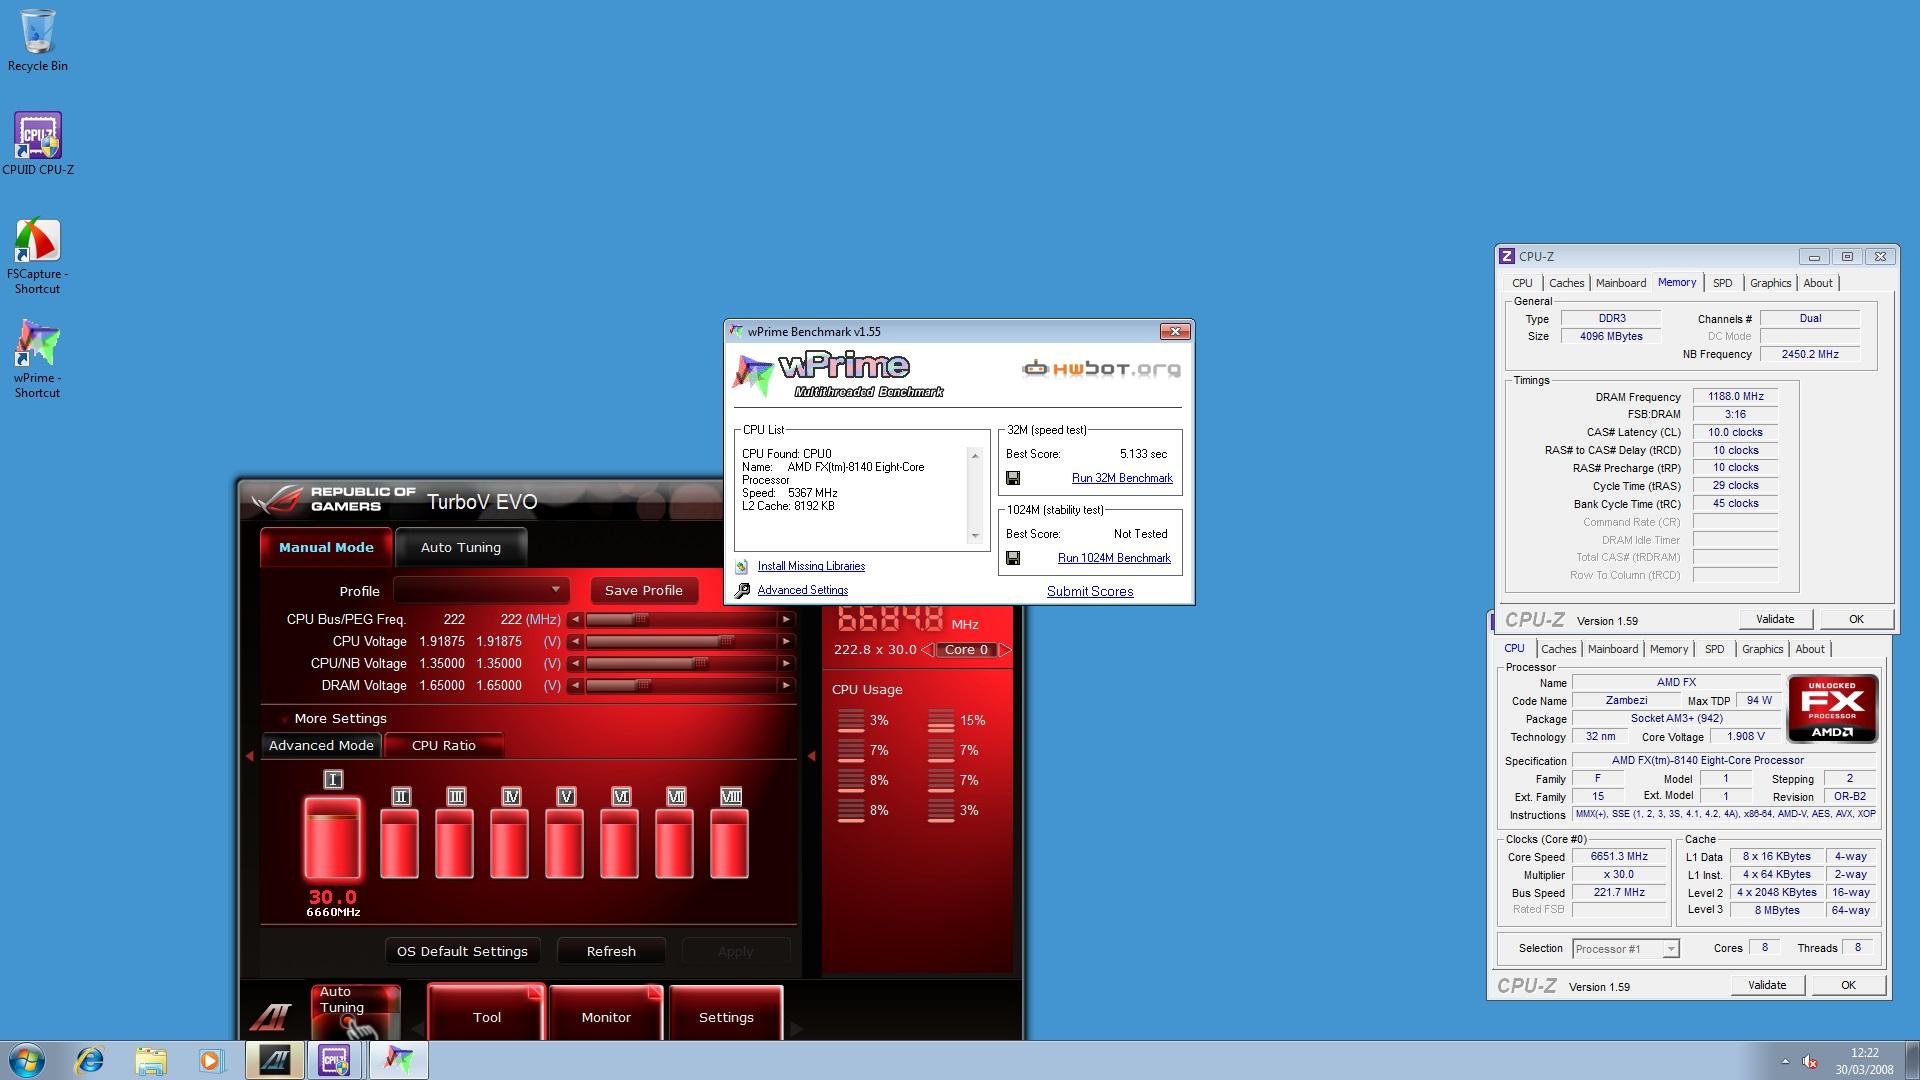This screenshot has width=1920, height=1080.
Task: Switch to Manual Mode tab
Action: point(326,547)
